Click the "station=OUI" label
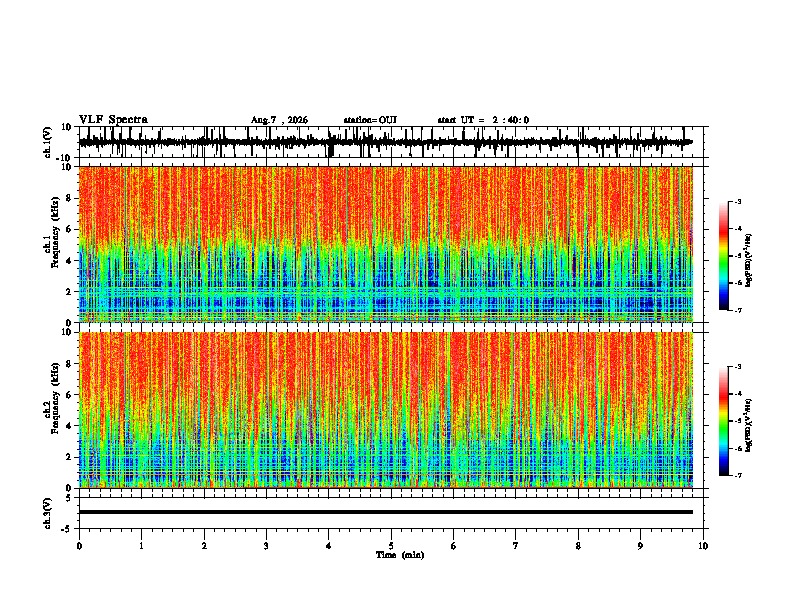This screenshot has width=792, height=612. tap(370, 120)
